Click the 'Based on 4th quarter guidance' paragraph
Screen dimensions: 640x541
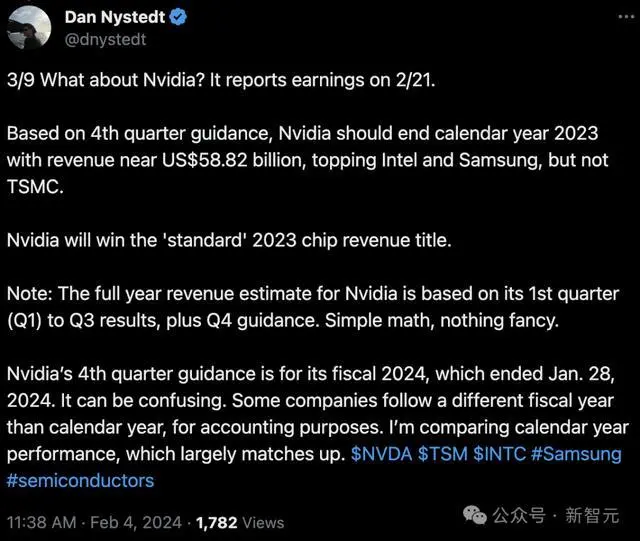308,160
